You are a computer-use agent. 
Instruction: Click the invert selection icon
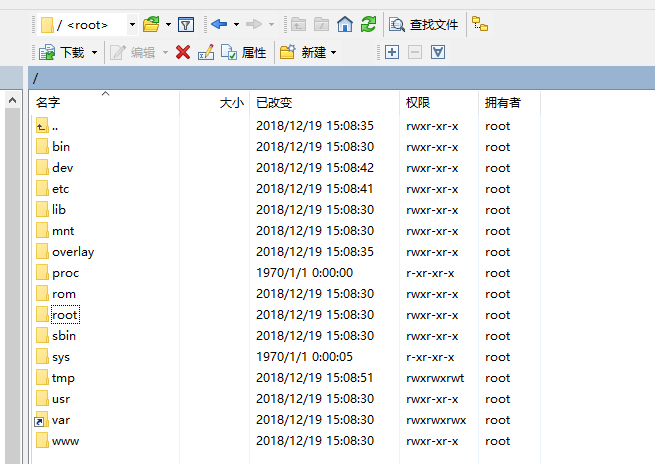coord(438,52)
